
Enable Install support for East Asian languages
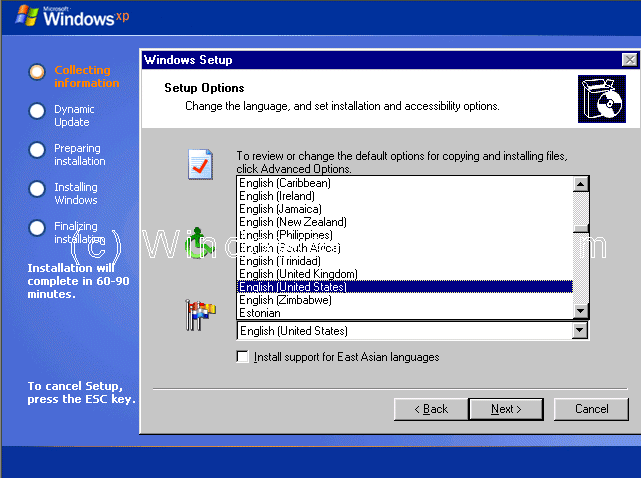pos(243,357)
